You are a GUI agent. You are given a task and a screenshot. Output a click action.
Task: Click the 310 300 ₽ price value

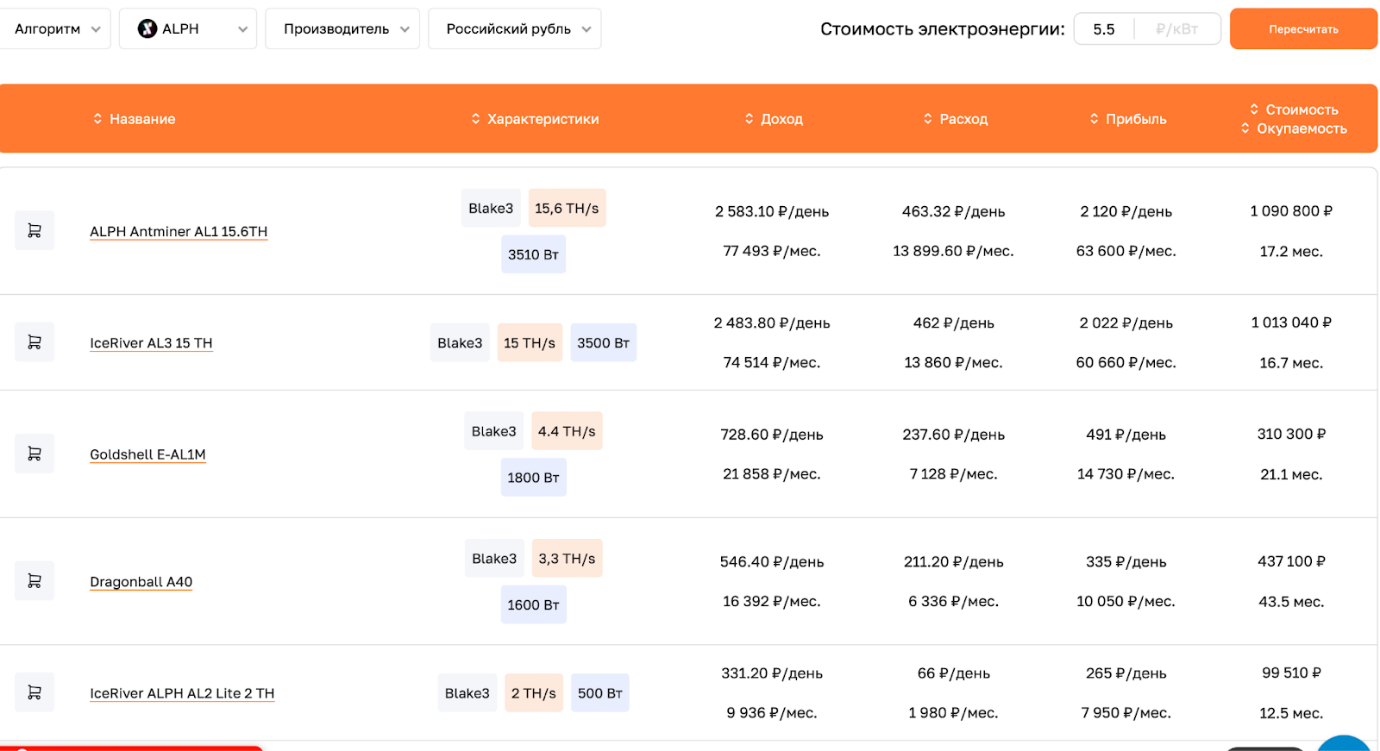click(x=1292, y=434)
